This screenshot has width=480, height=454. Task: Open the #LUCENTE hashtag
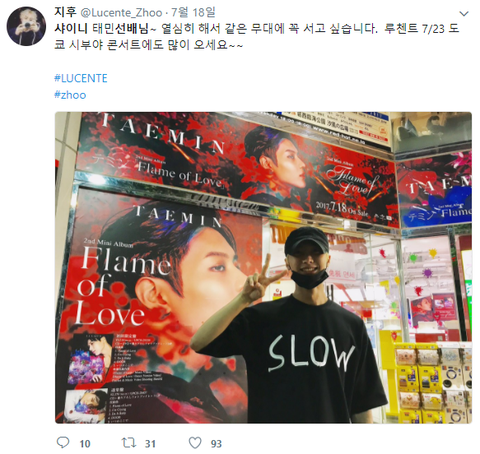pos(81,78)
